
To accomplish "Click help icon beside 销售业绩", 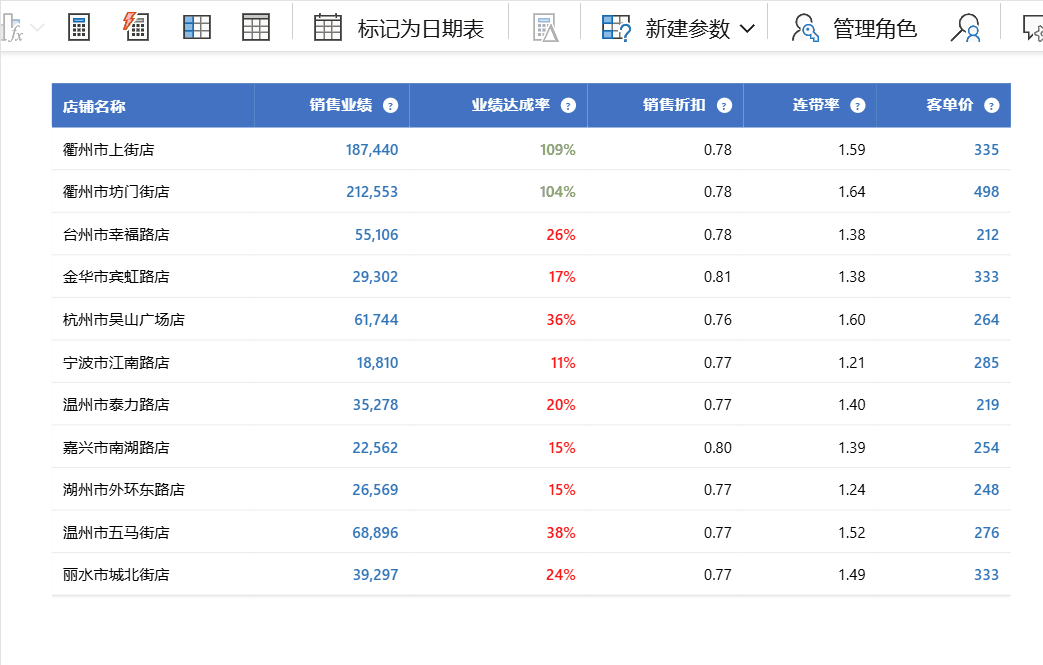I will (x=390, y=106).
